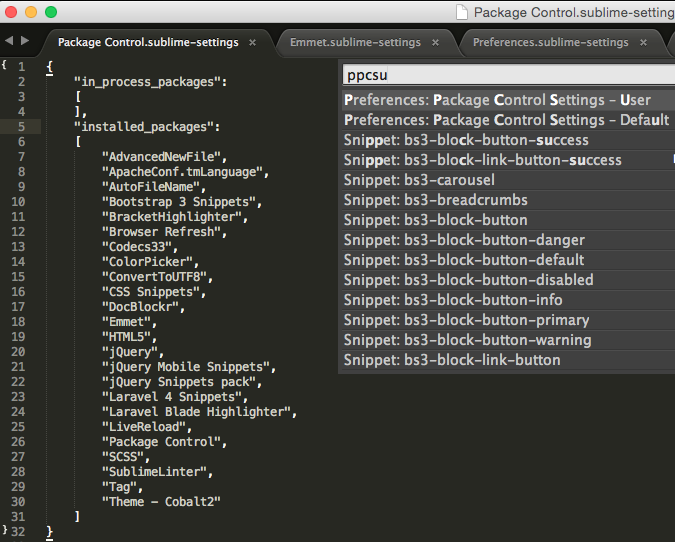Click the "CSS Snippets" entry
The width and height of the screenshot is (675, 542).
point(154,292)
